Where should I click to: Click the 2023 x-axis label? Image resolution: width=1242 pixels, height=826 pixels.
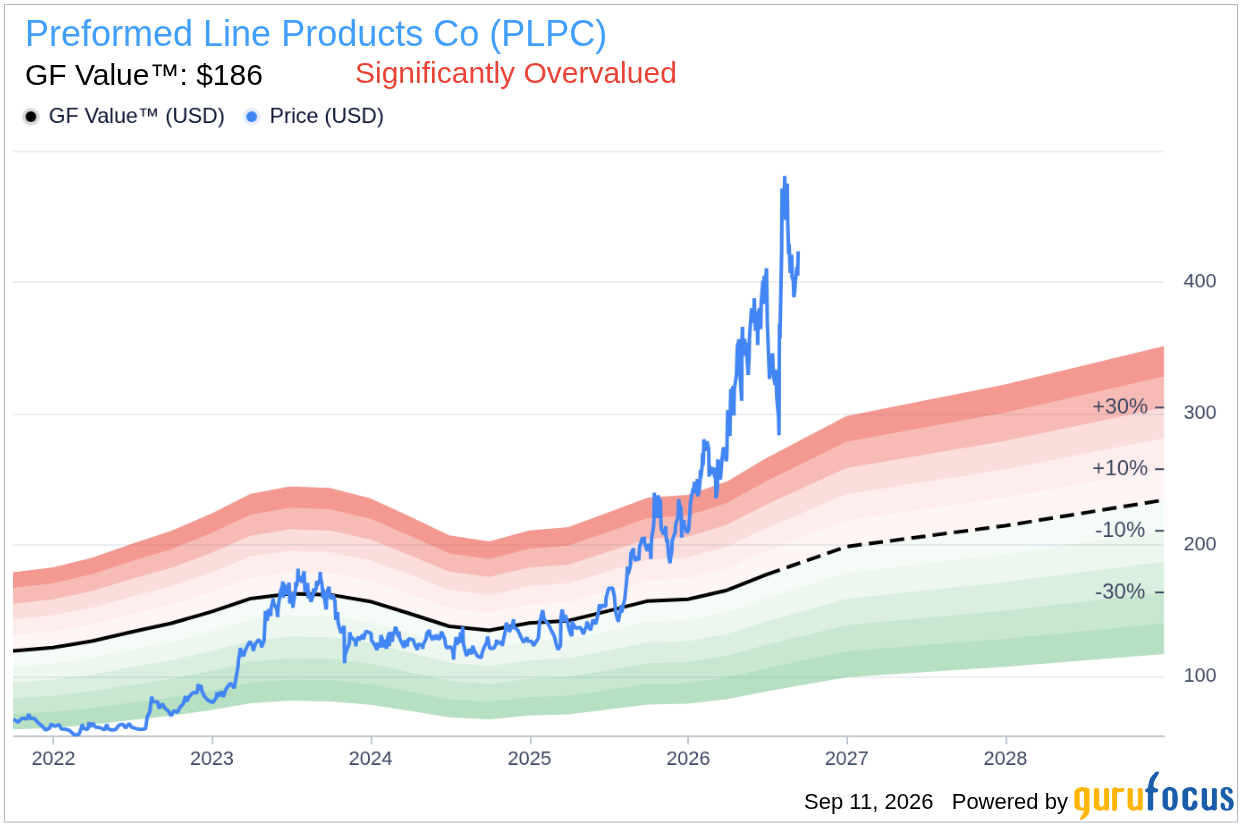(x=212, y=758)
